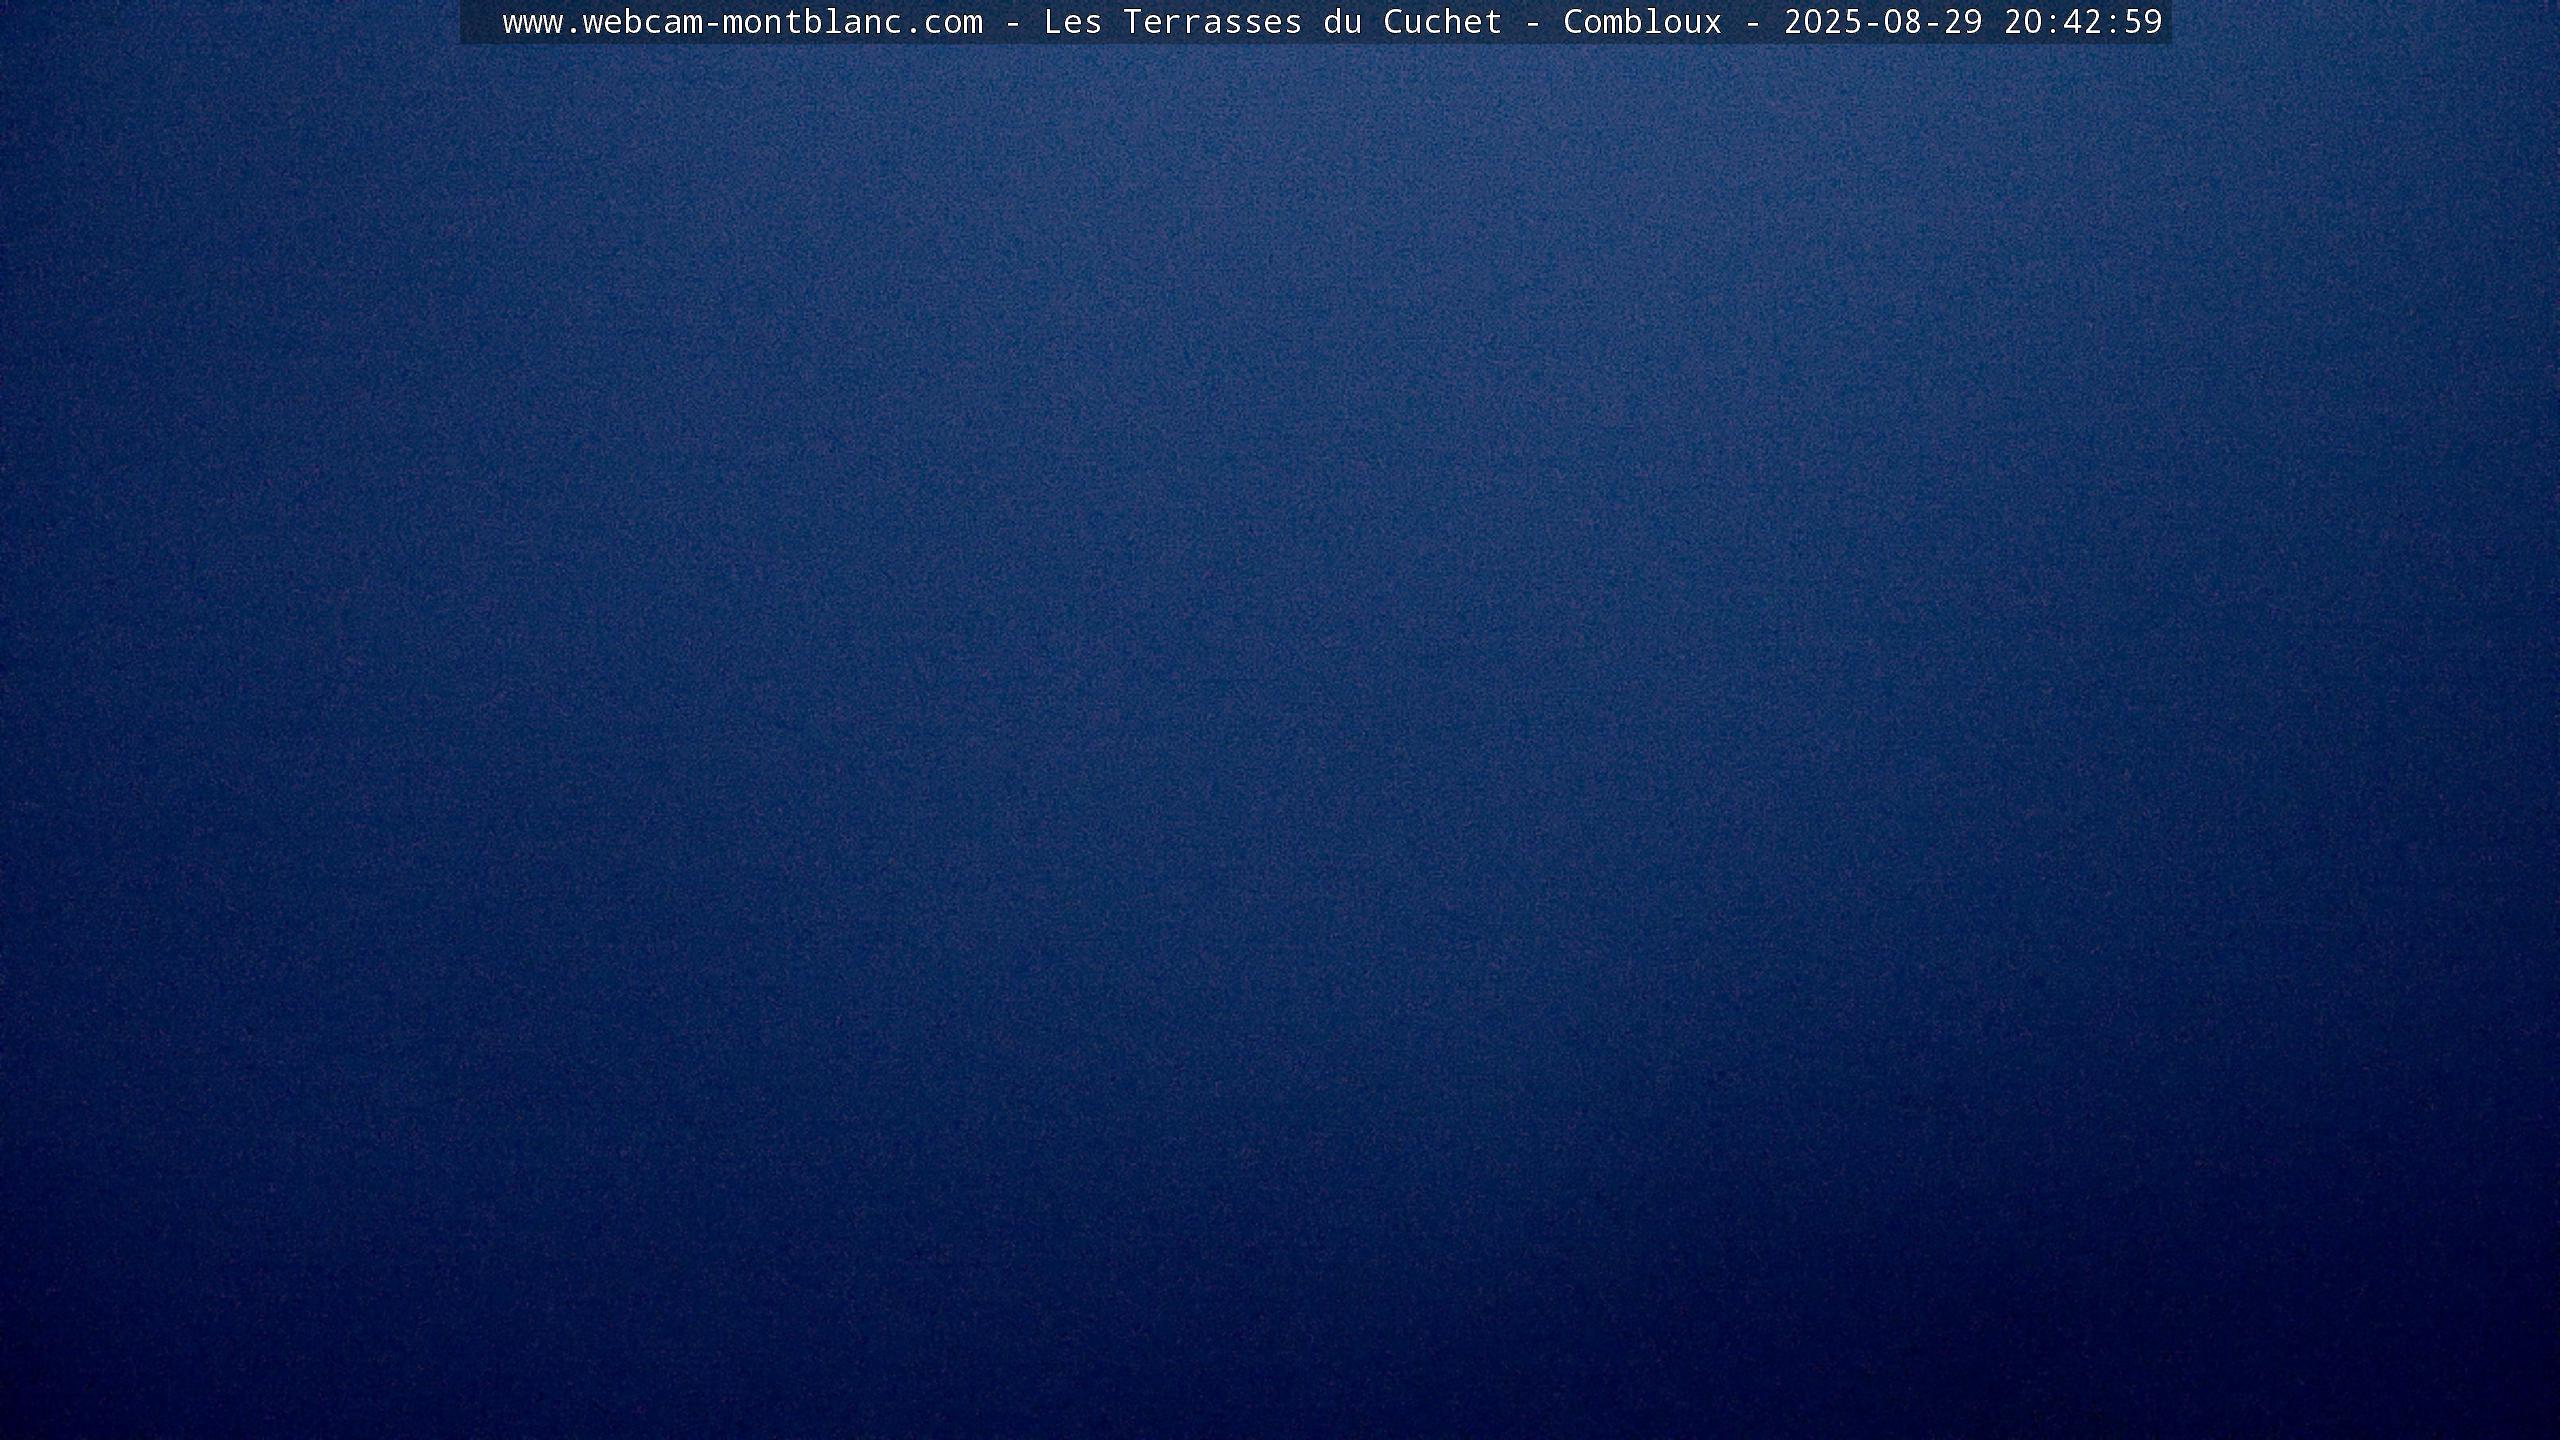Click the www.webcam-montblanc.com URL text
Viewport: 2560px width, 1440px height.
pyautogui.click(x=743, y=22)
